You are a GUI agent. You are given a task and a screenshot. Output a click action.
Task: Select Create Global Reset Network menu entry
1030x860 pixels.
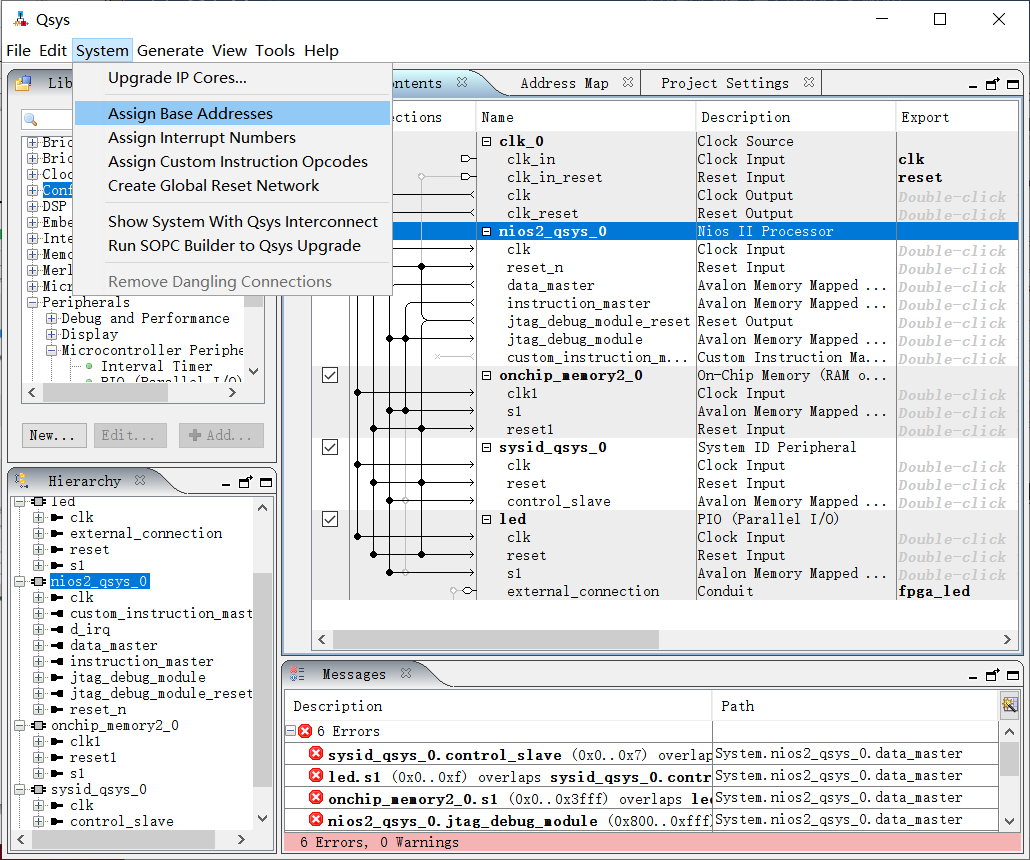pyautogui.click(x=213, y=186)
